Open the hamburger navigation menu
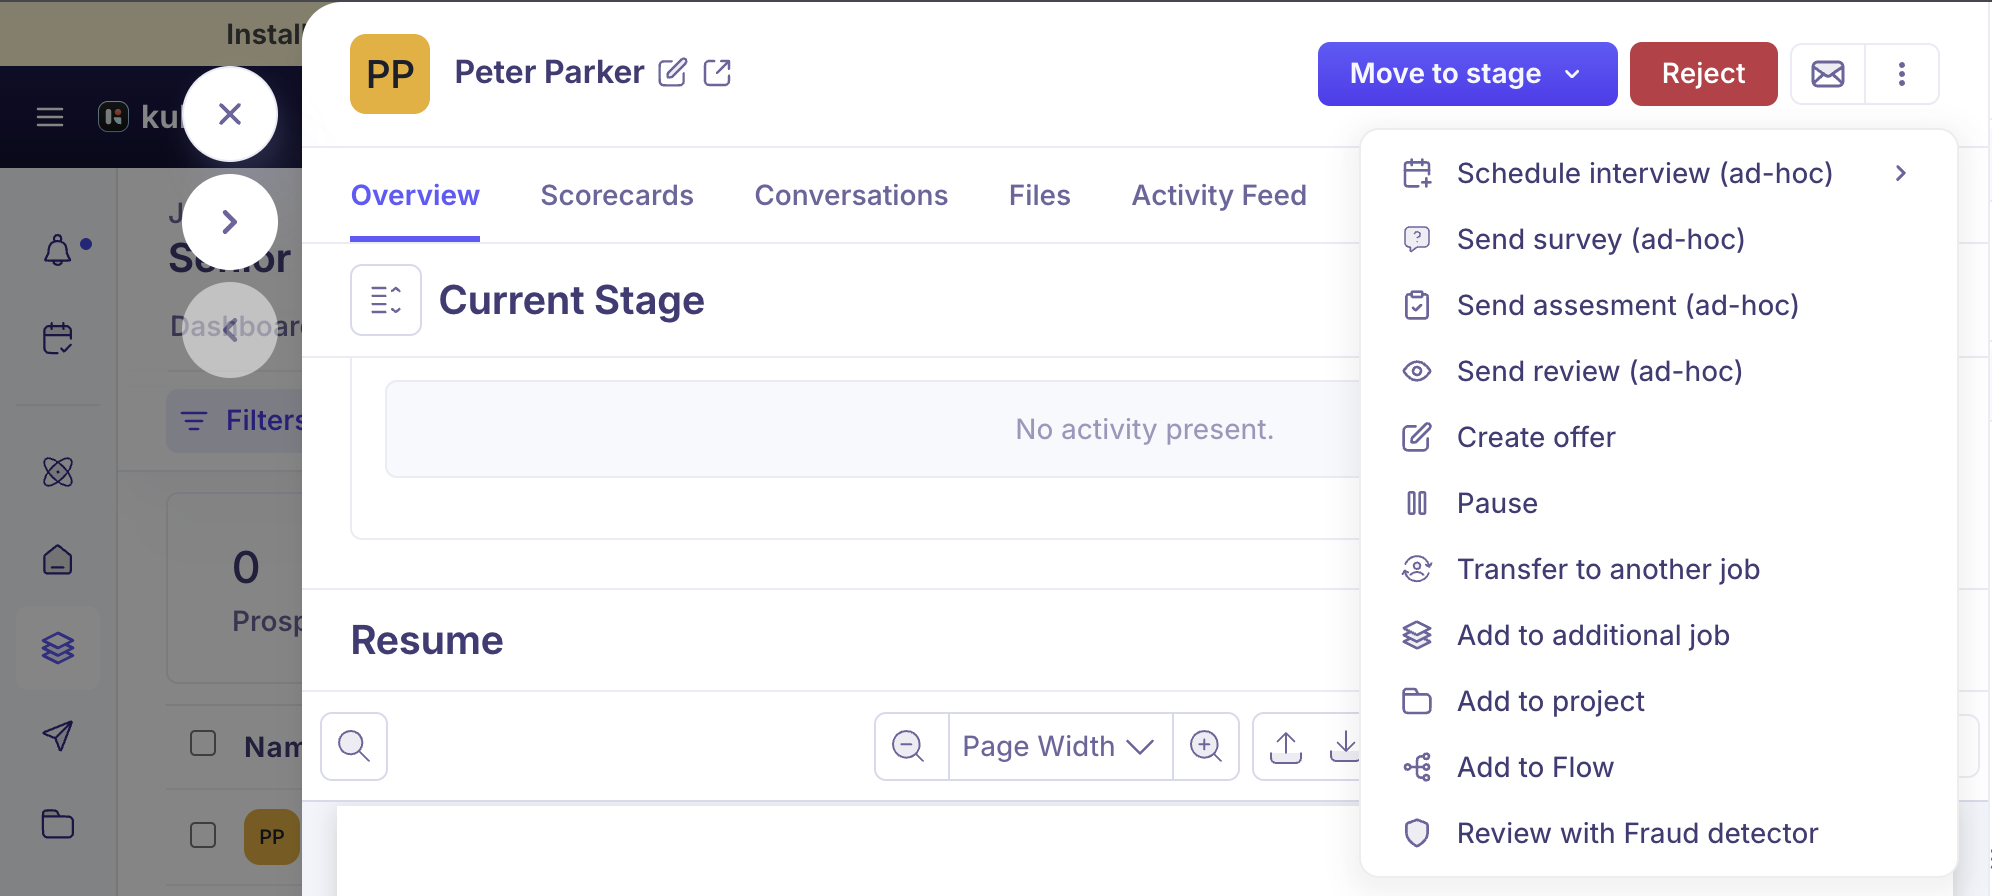1992x896 pixels. (x=50, y=117)
